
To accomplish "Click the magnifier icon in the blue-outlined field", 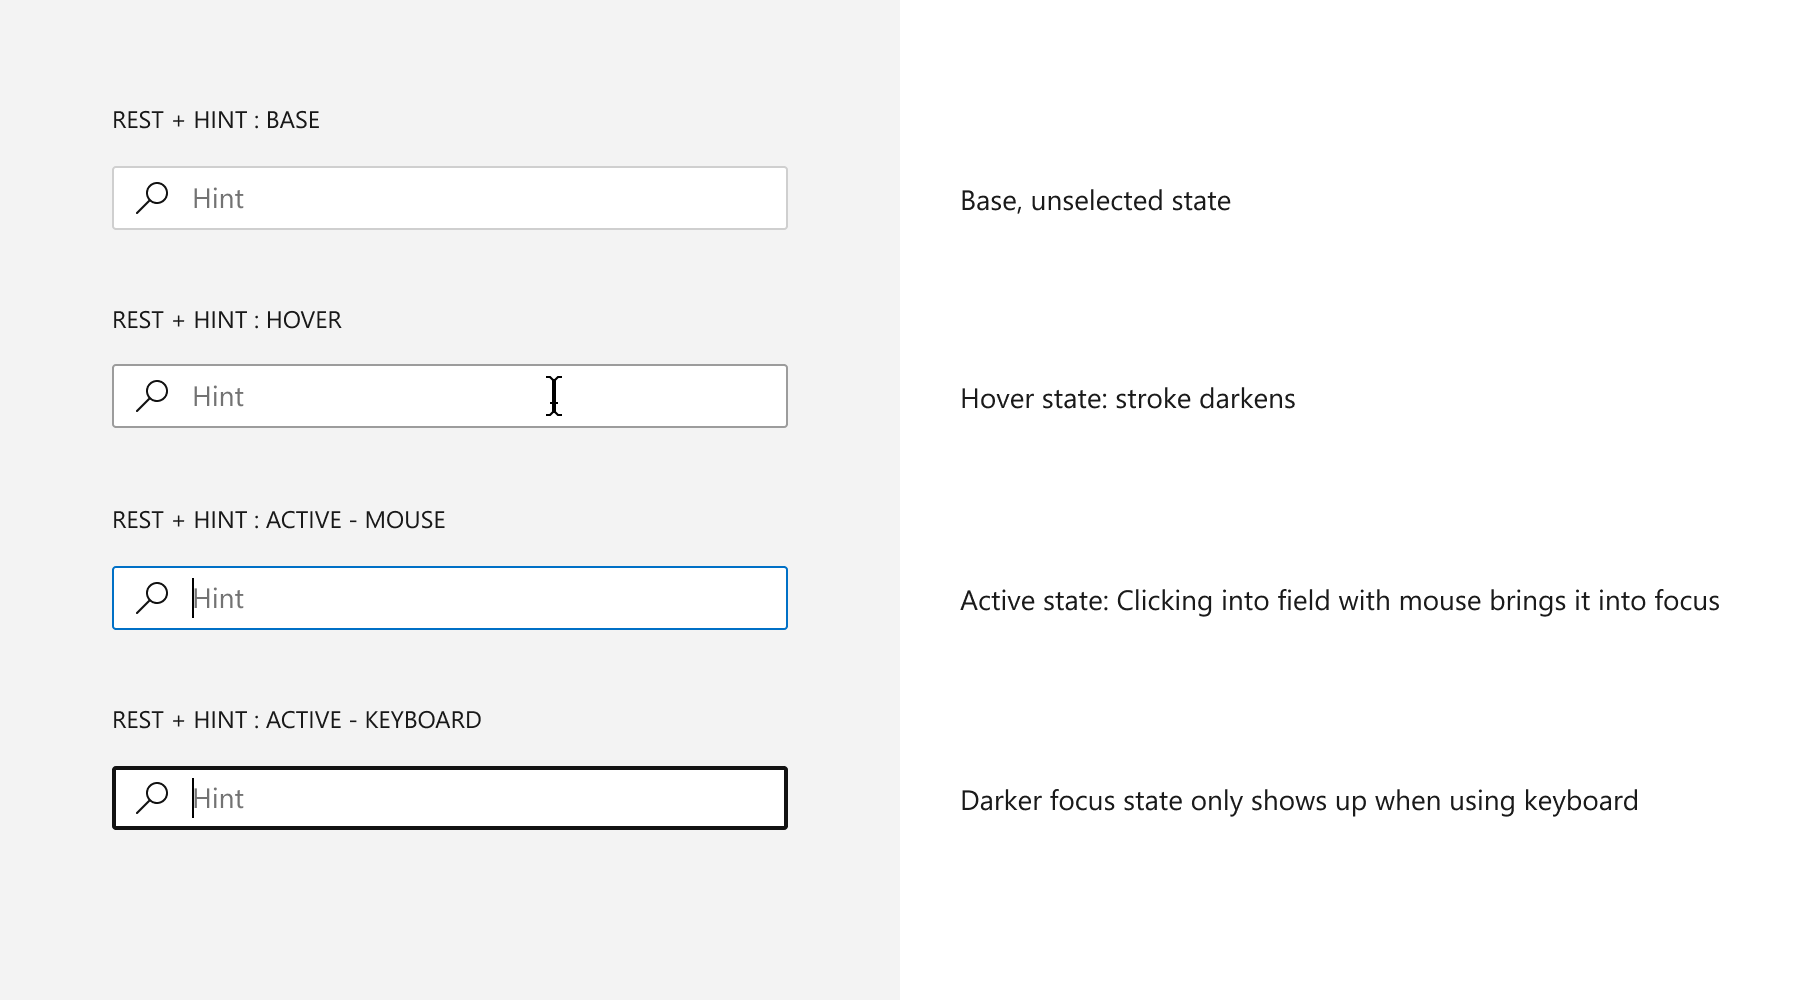I will point(153,598).
